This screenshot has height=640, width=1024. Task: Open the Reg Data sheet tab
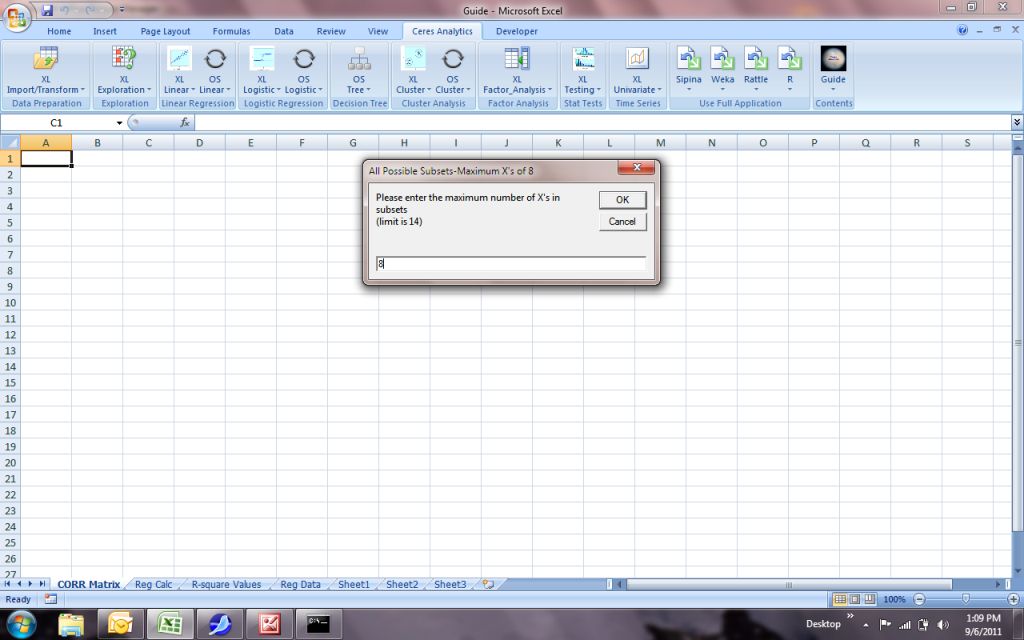click(300, 584)
